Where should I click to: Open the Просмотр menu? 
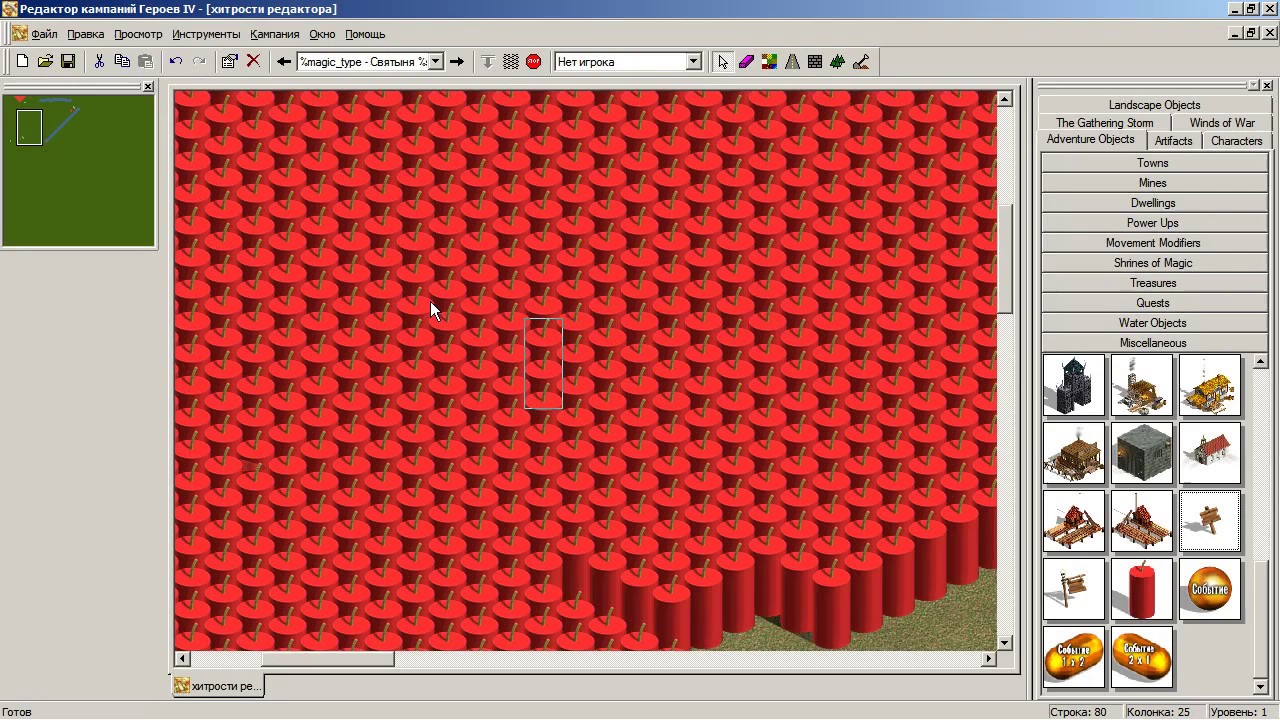pyautogui.click(x=138, y=34)
